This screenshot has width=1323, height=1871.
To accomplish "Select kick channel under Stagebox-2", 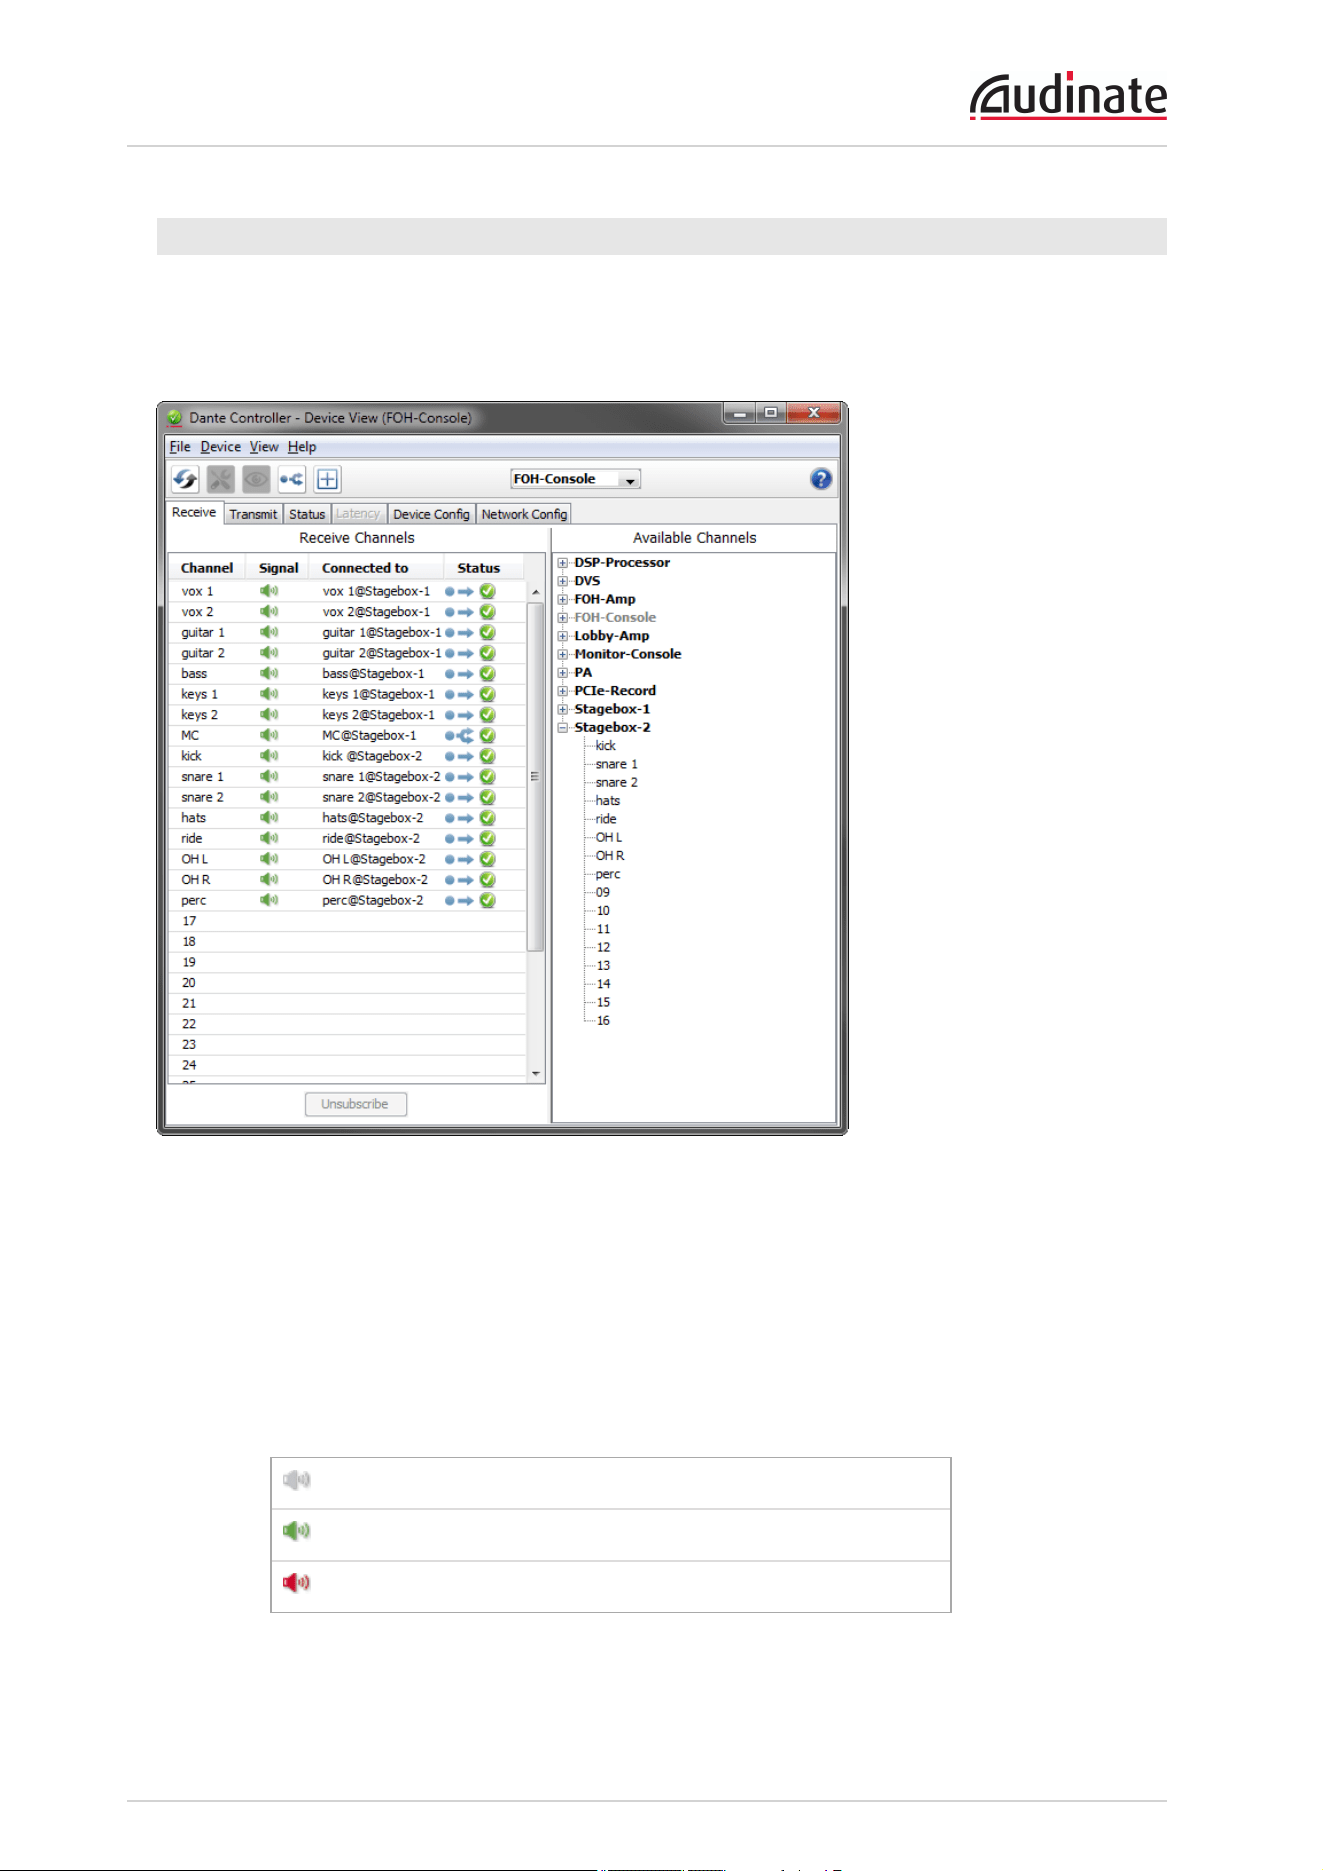I will [606, 746].
